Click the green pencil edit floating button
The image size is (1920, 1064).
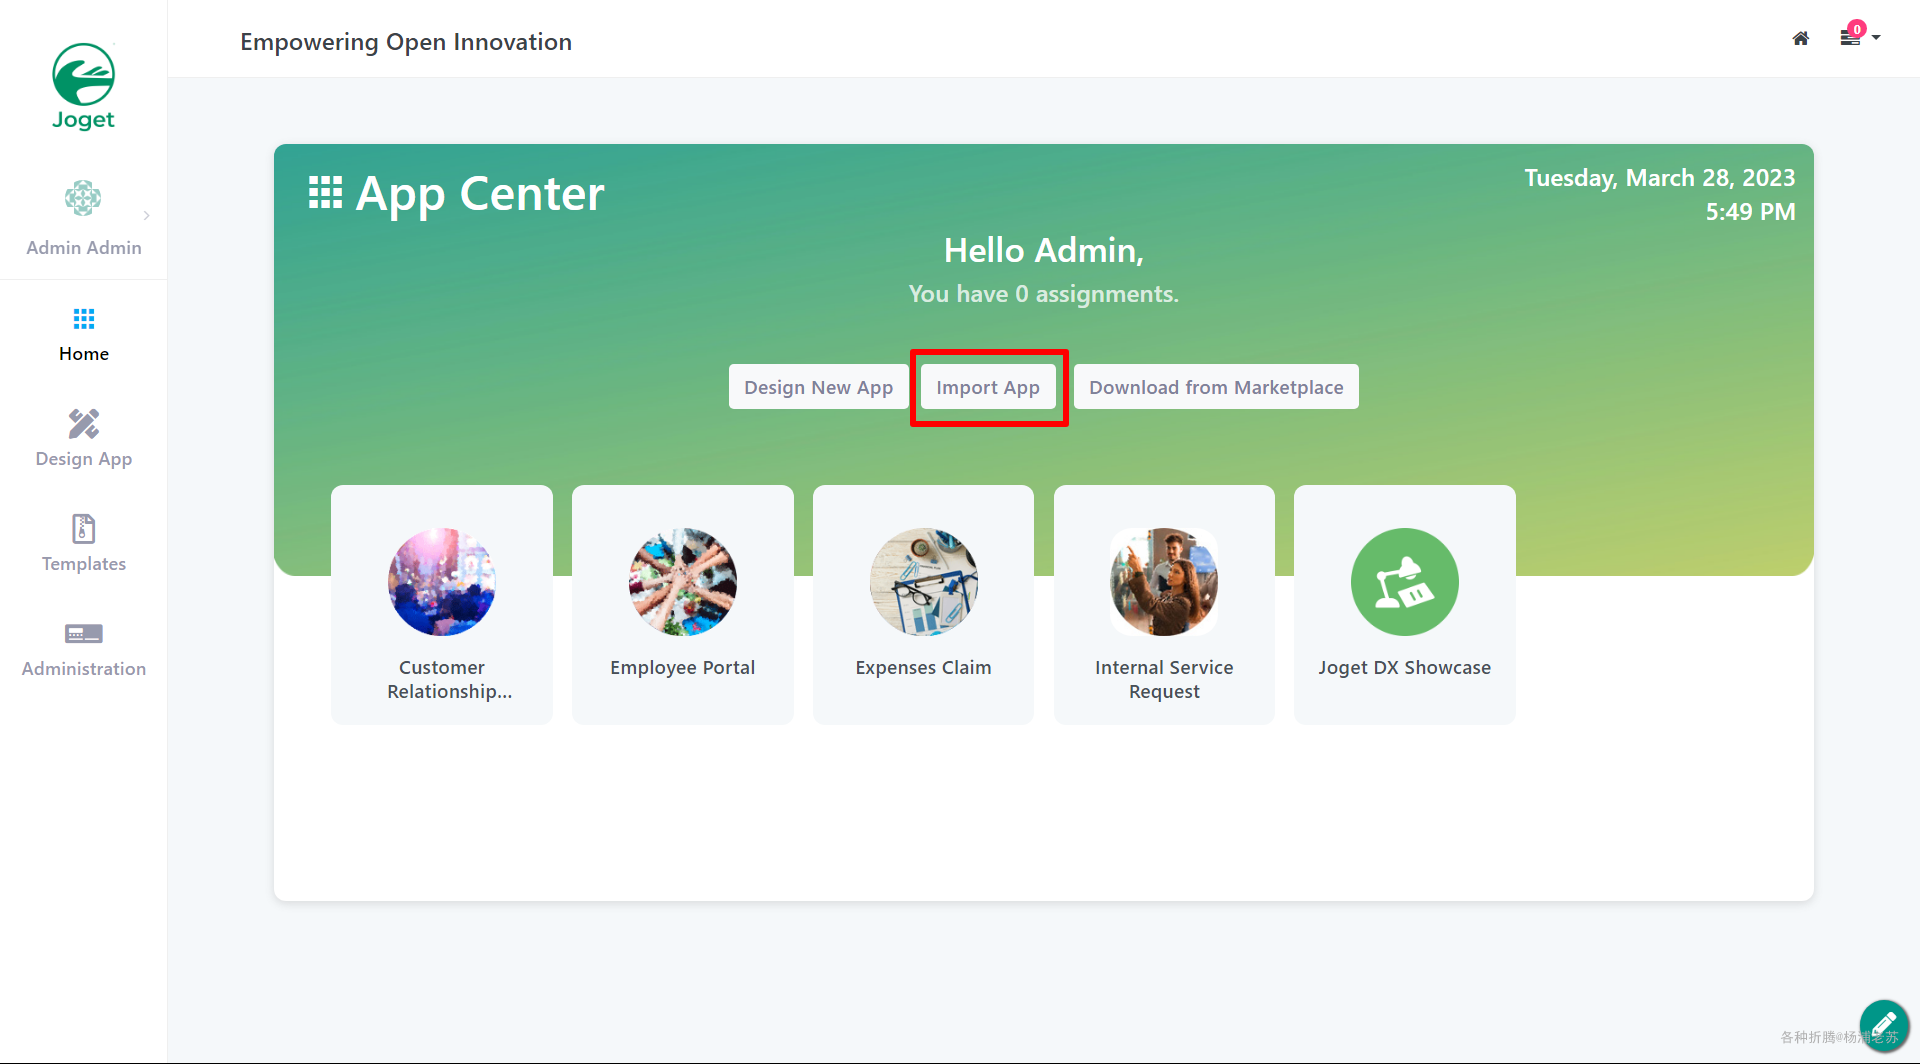click(1884, 1024)
